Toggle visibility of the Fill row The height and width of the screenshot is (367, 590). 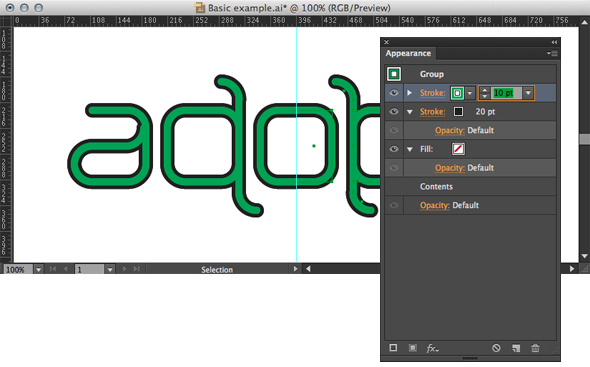(394, 149)
